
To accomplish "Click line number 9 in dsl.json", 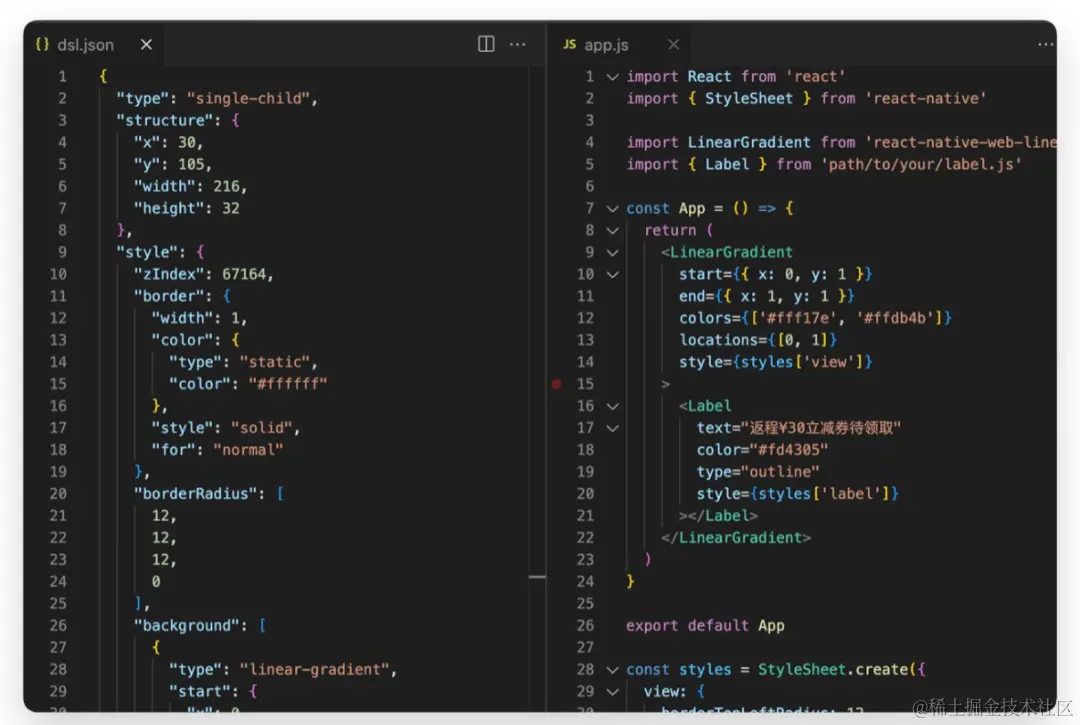I will [62, 252].
